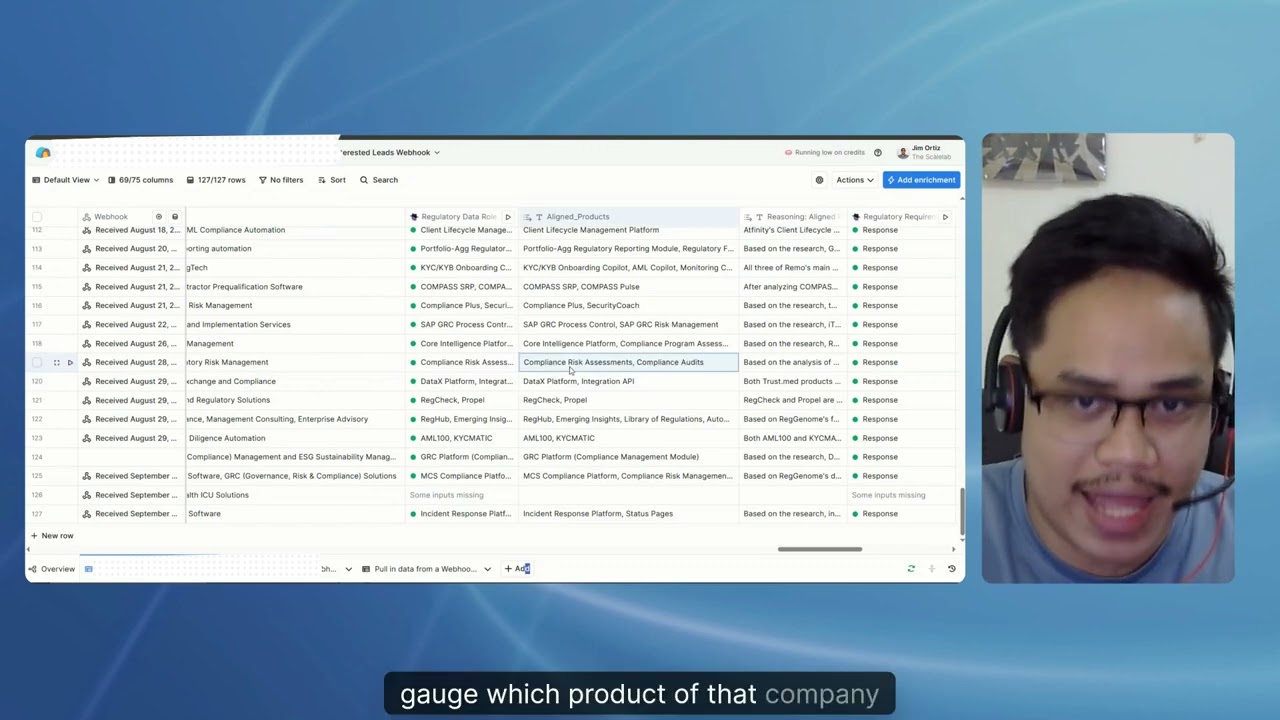Screen dimensions: 1280x720
Task: Expand the Pull in data from a Webhook dropdown
Action: tap(487, 569)
